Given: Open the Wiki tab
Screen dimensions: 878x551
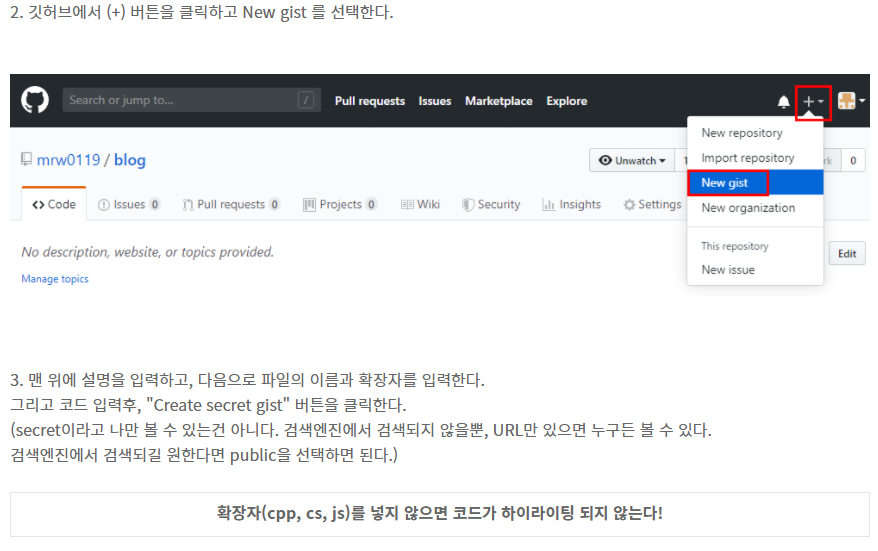Looking at the screenshot, I should pyautogui.click(x=421, y=204).
